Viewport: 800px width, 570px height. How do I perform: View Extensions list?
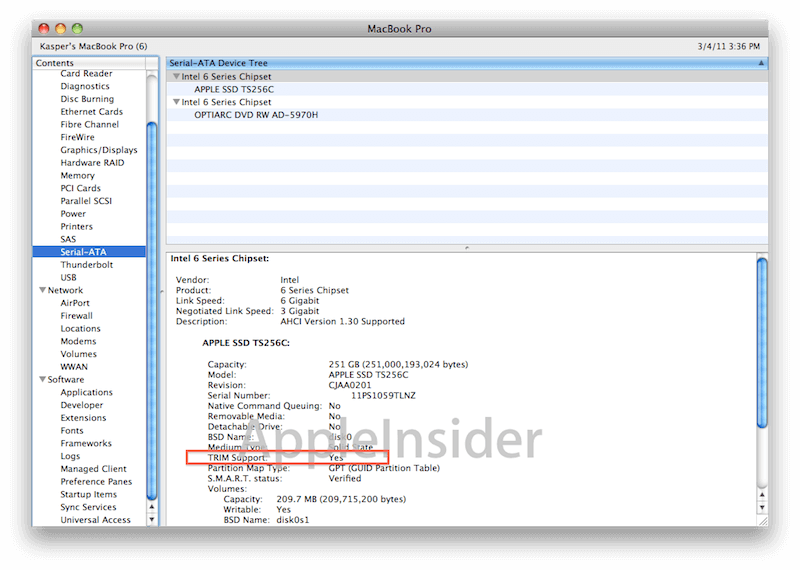[83, 418]
